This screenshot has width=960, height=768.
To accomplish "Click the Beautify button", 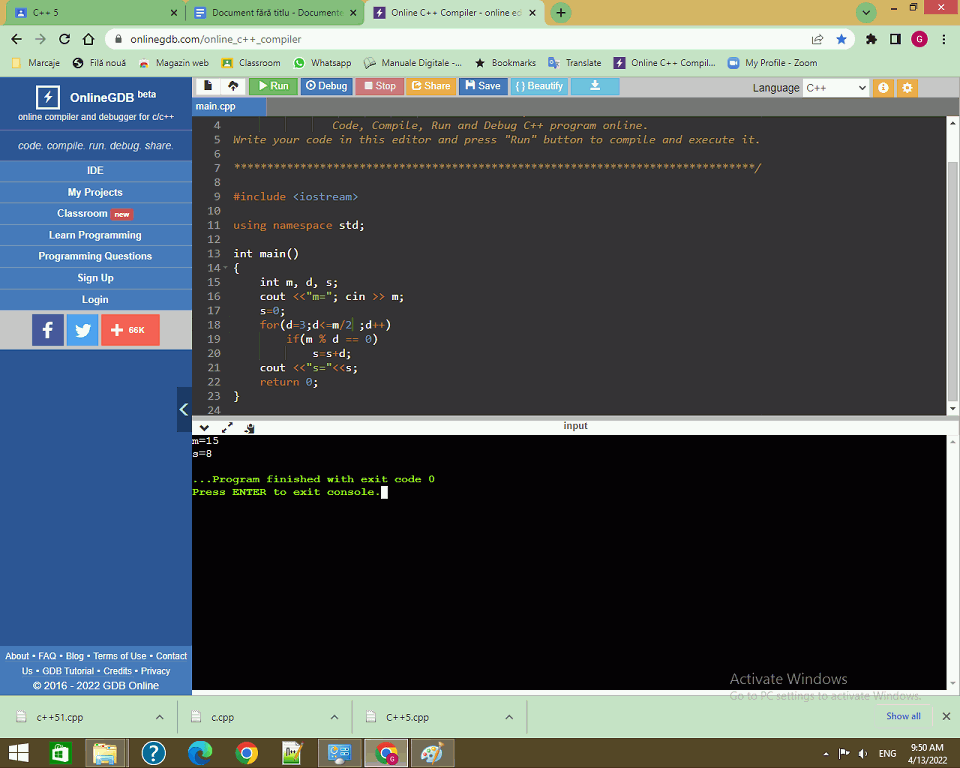I will (538, 86).
